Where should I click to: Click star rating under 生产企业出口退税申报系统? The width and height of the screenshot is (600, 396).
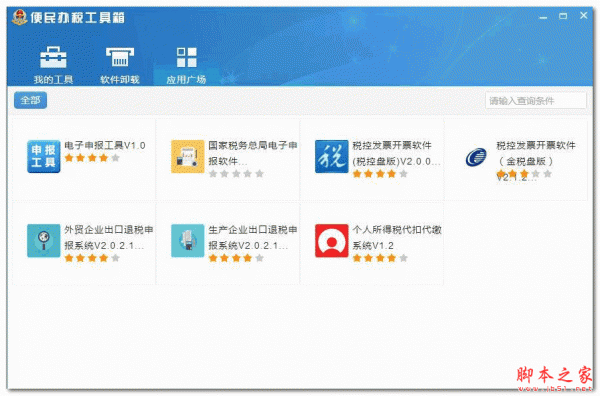click(x=236, y=258)
